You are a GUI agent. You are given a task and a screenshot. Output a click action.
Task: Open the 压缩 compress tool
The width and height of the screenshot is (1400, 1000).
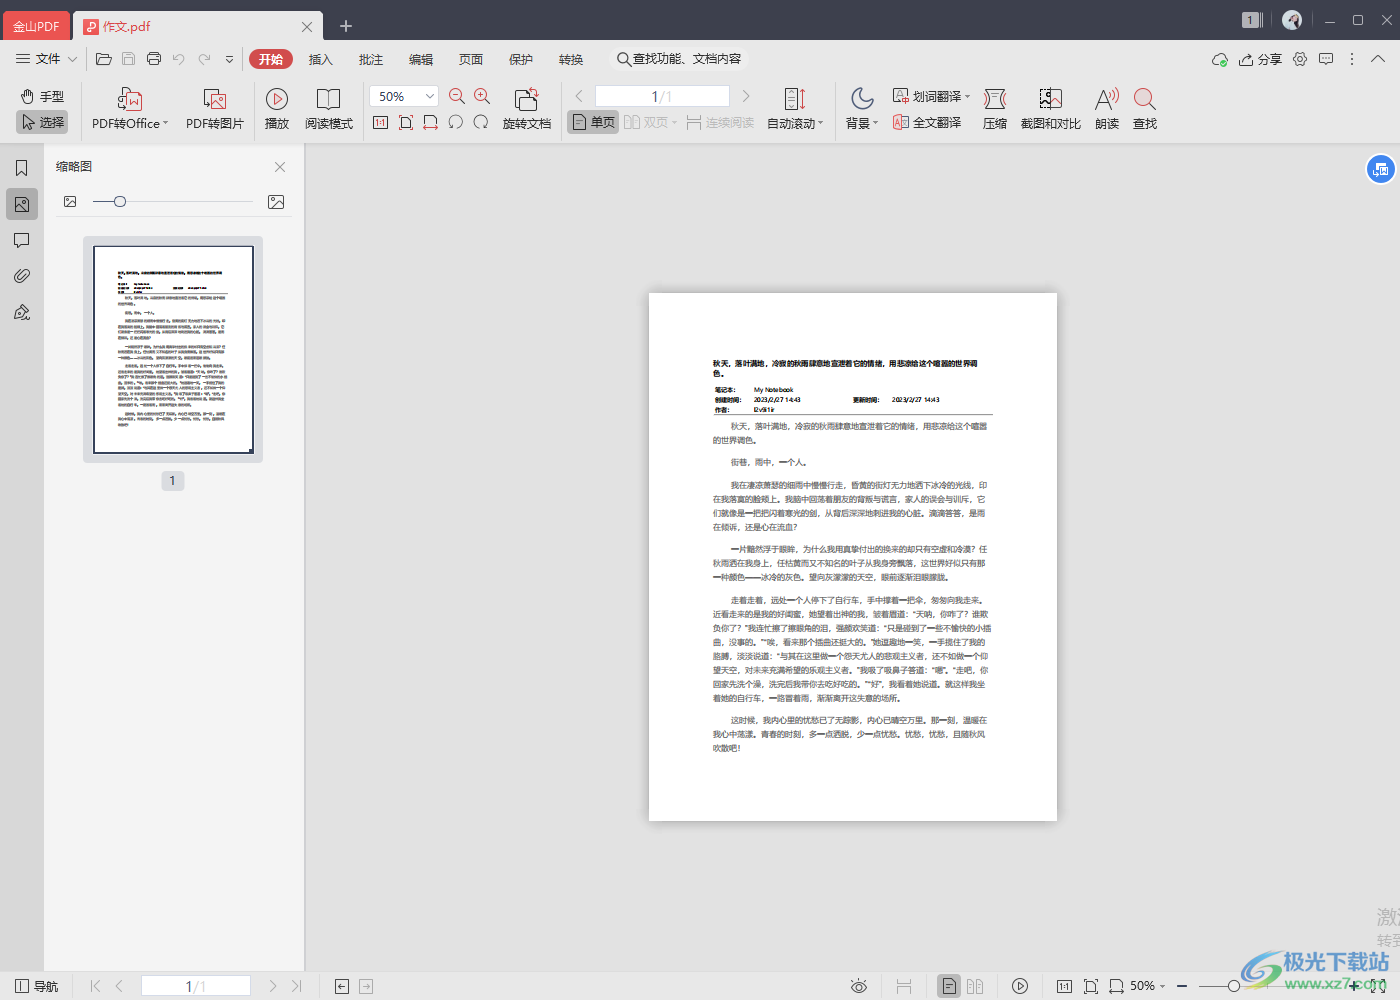pyautogui.click(x=995, y=109)
